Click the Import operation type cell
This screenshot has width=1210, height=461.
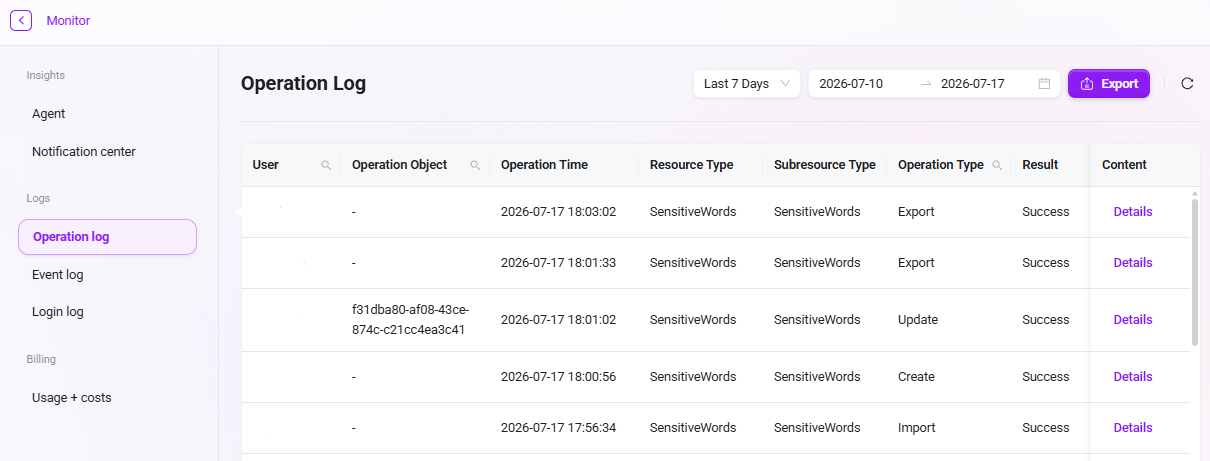pos(917,428)
